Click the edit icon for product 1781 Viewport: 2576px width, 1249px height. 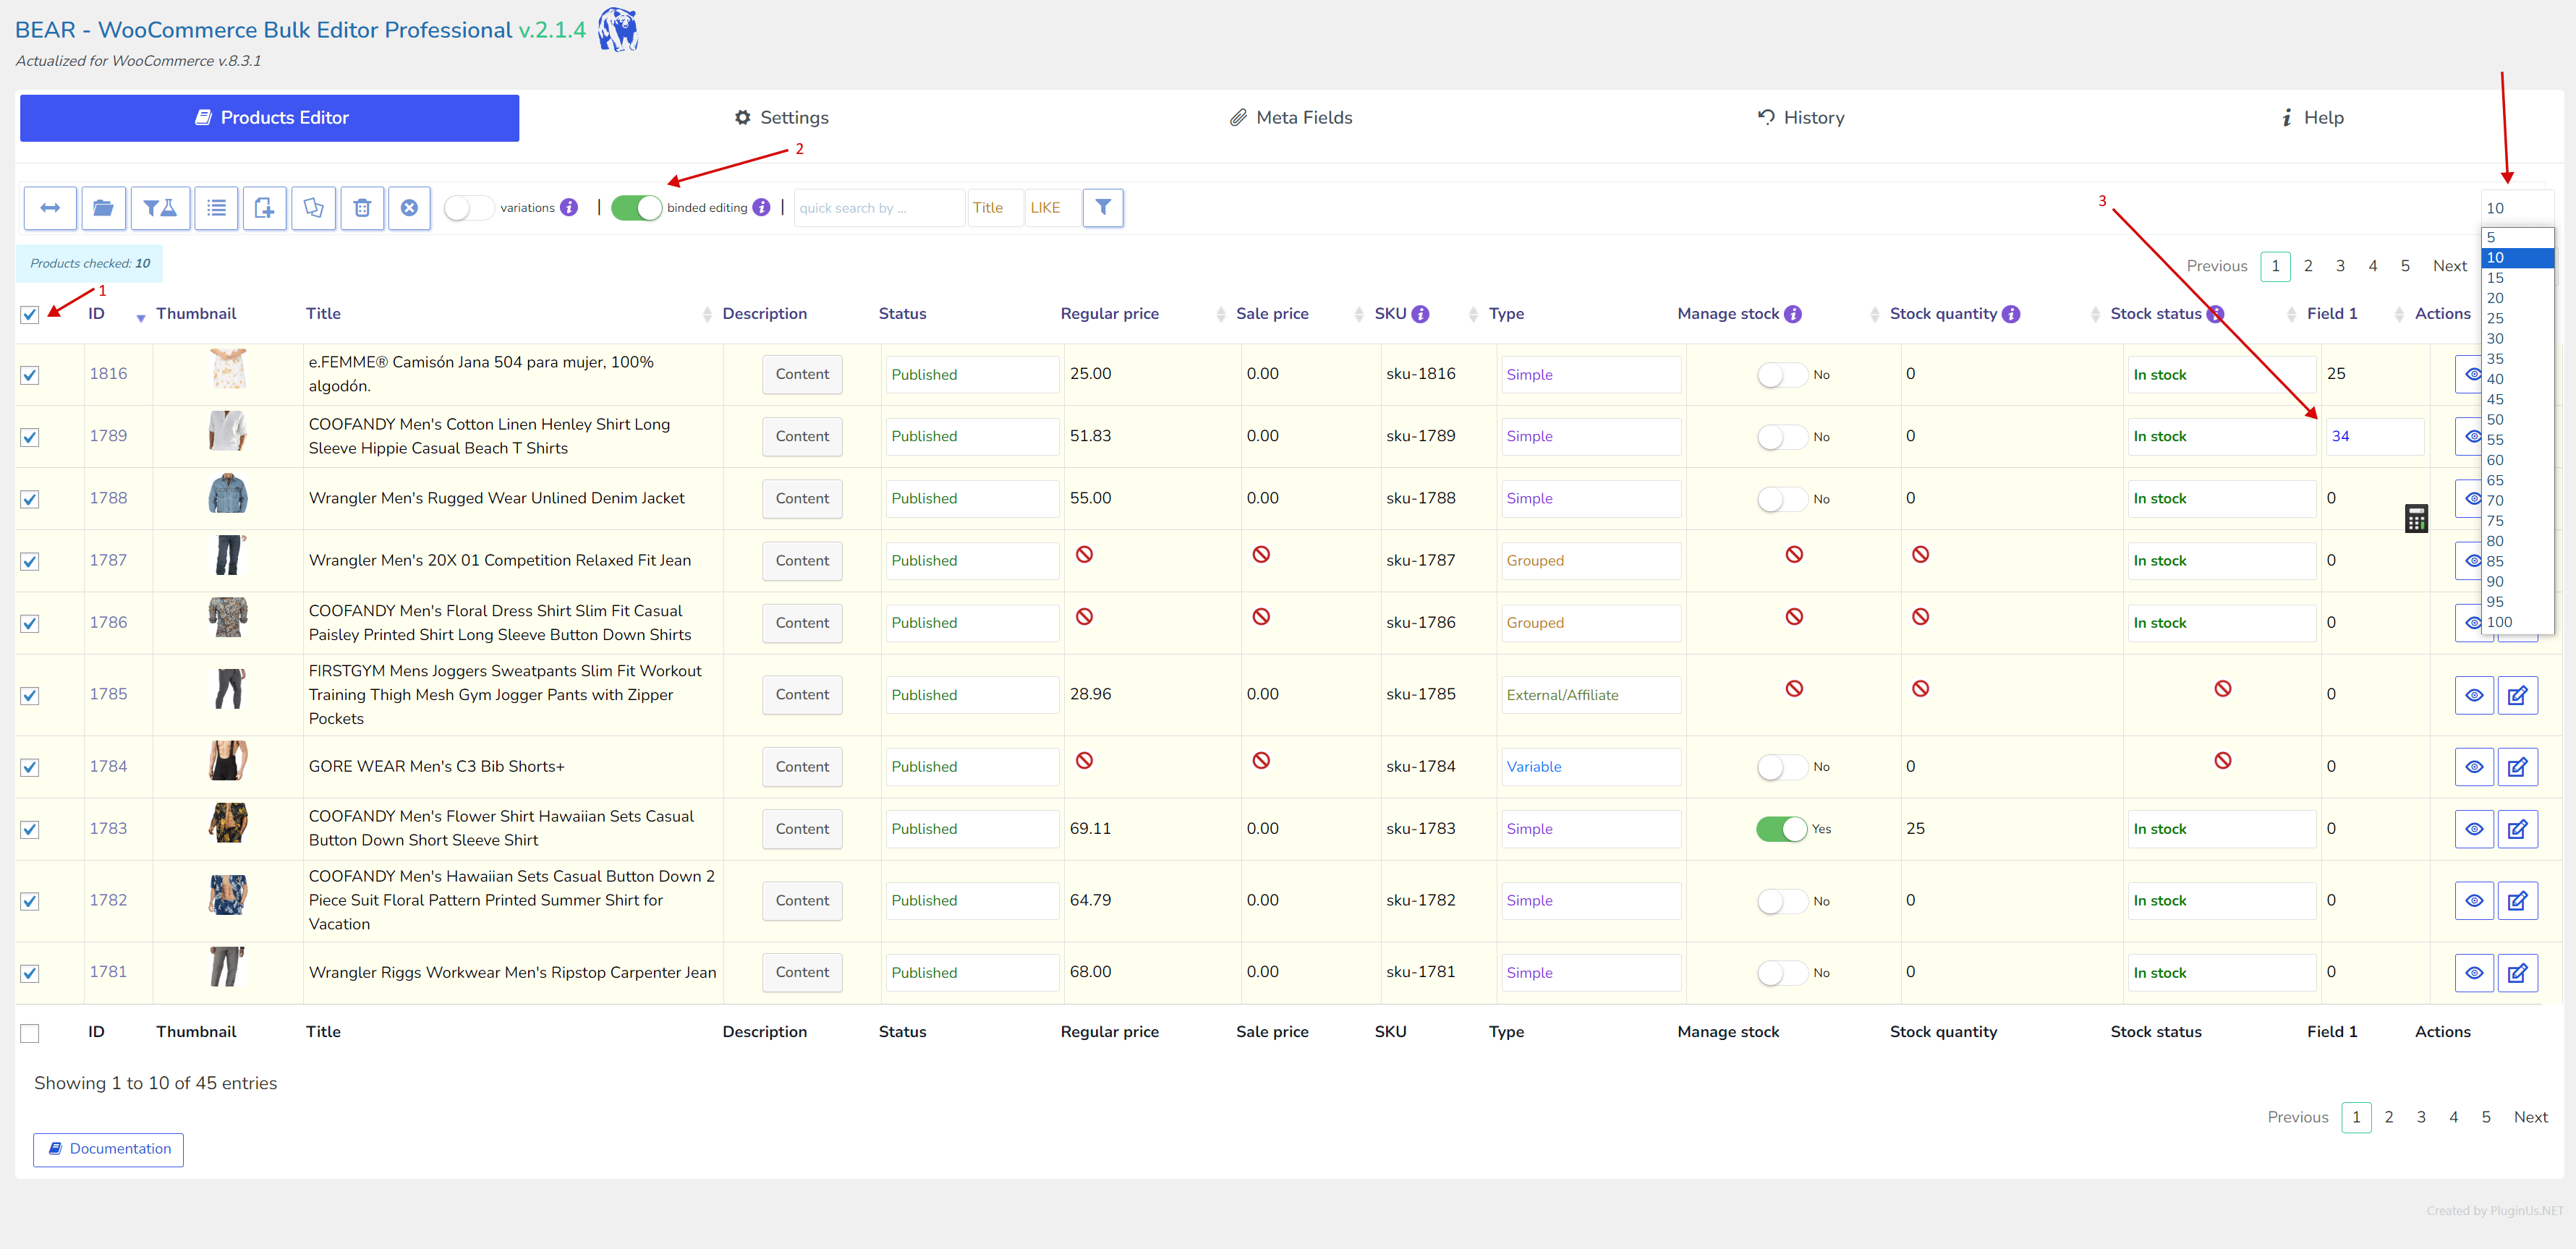2517,973
